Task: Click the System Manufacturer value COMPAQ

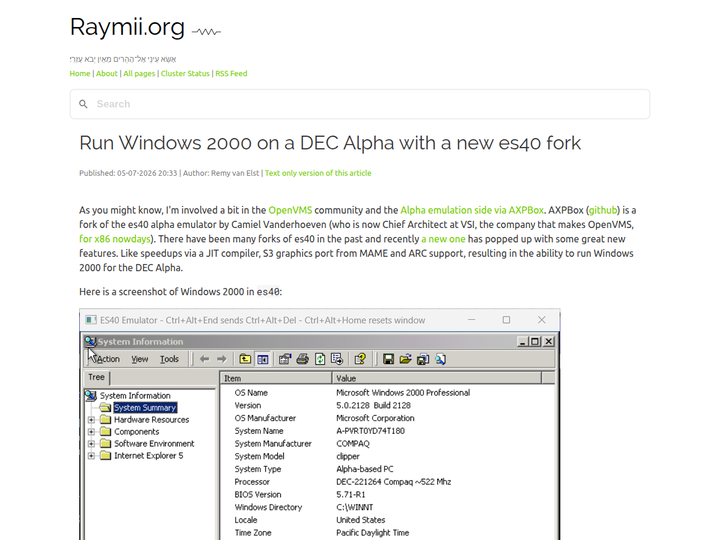Action: (353, 444)
